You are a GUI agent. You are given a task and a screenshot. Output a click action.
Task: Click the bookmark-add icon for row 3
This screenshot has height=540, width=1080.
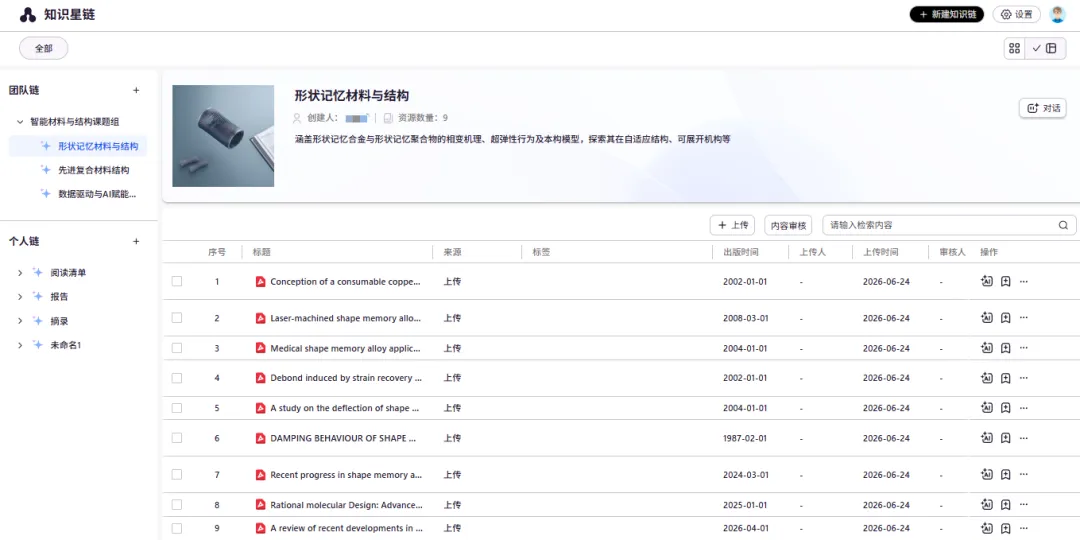pyautogui.click(x=1006, y=348)
